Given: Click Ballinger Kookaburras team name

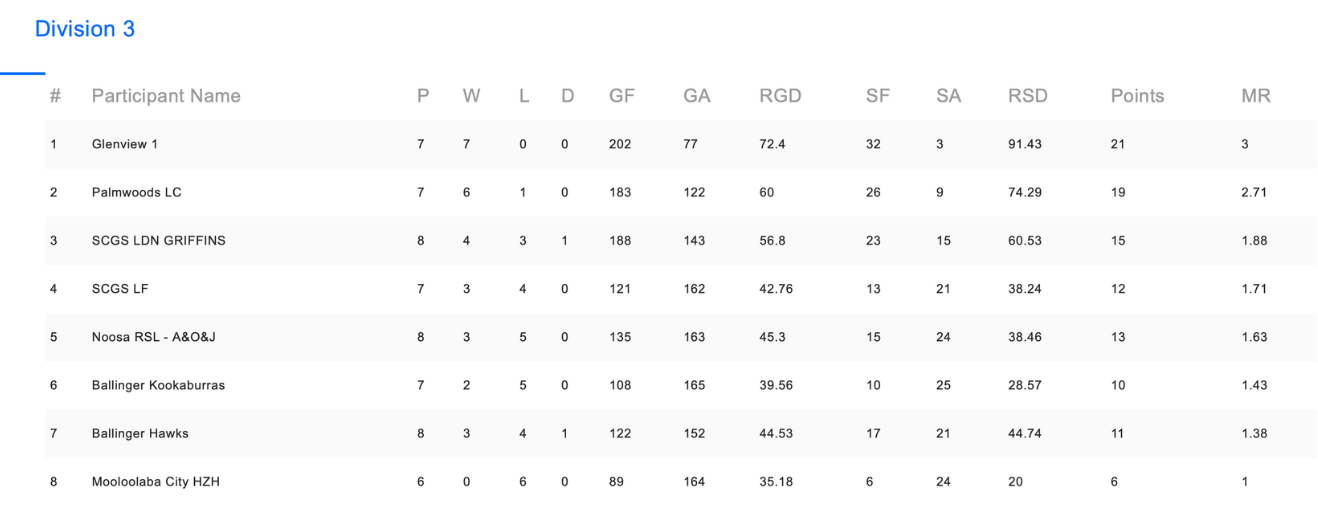Looking at the screenshot, I should 158,386.
